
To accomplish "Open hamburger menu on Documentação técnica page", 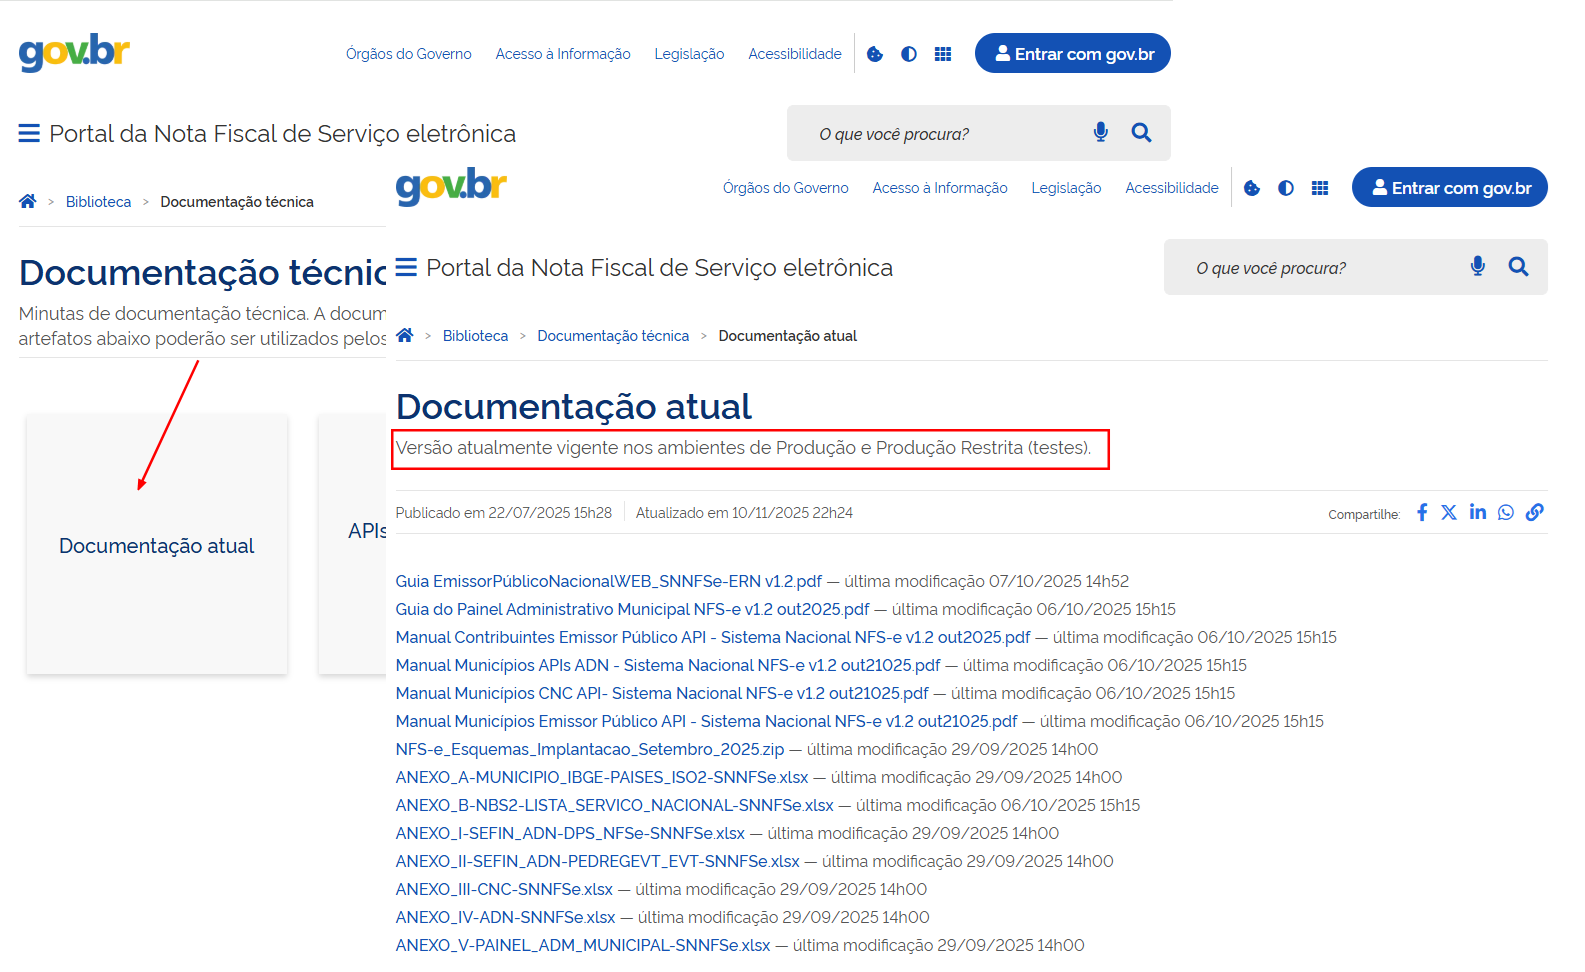I will (x=29, y=134).
